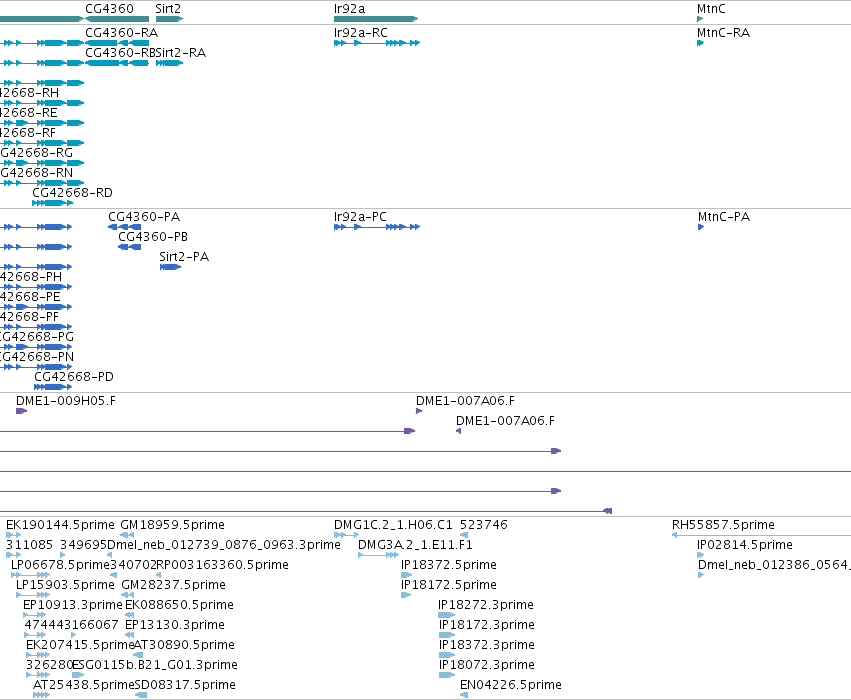851x700 pixels.
Task: Click the LP06678.5prime EST label
Action: click(60, 565)
